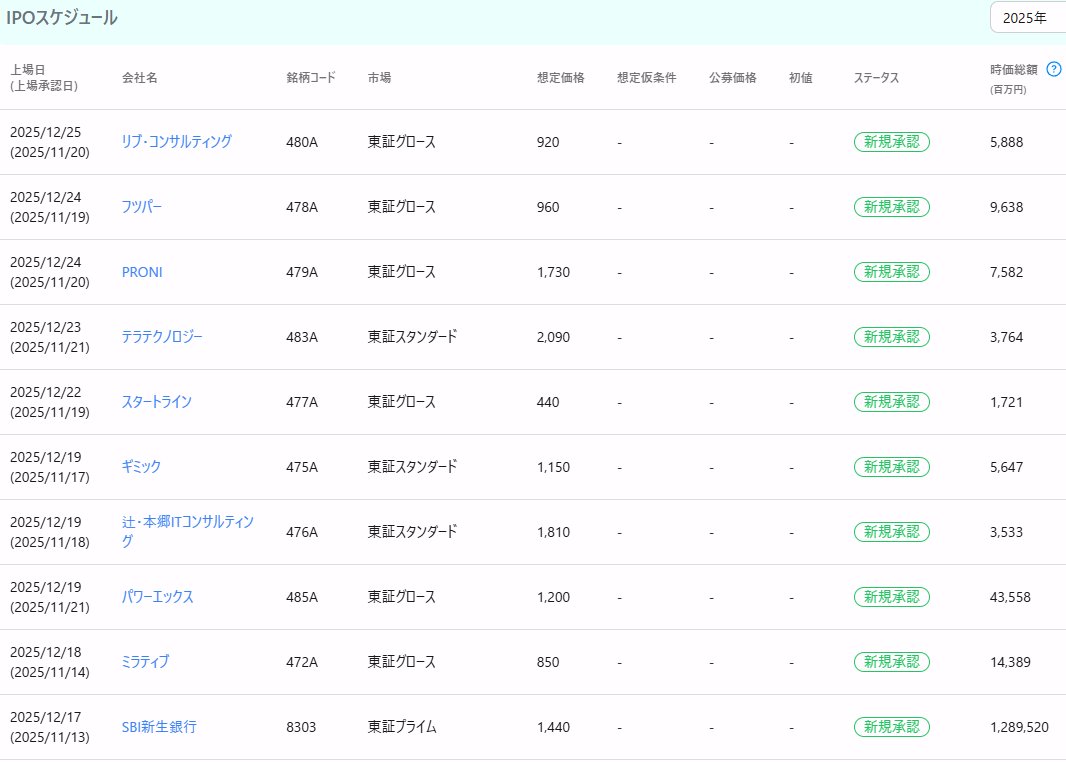Click 新規承認 badge in PRONI row
The image size is (1066, 762).
tap(892, 272)
